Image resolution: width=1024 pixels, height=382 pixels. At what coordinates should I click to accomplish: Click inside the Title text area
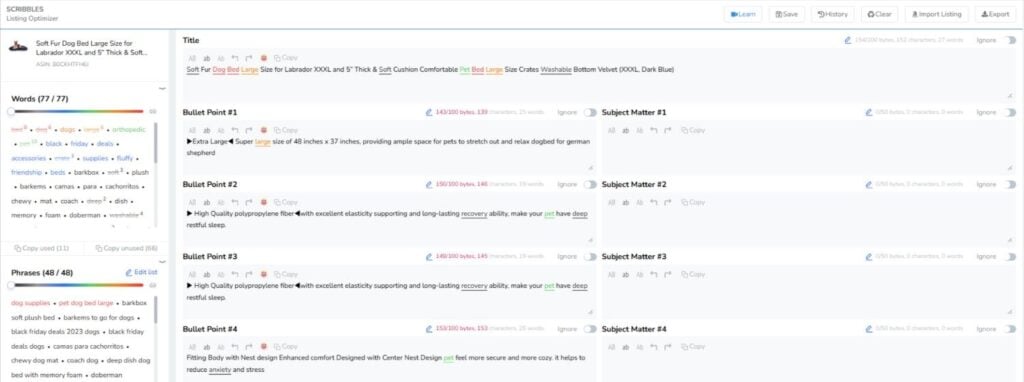pos(600,82)
